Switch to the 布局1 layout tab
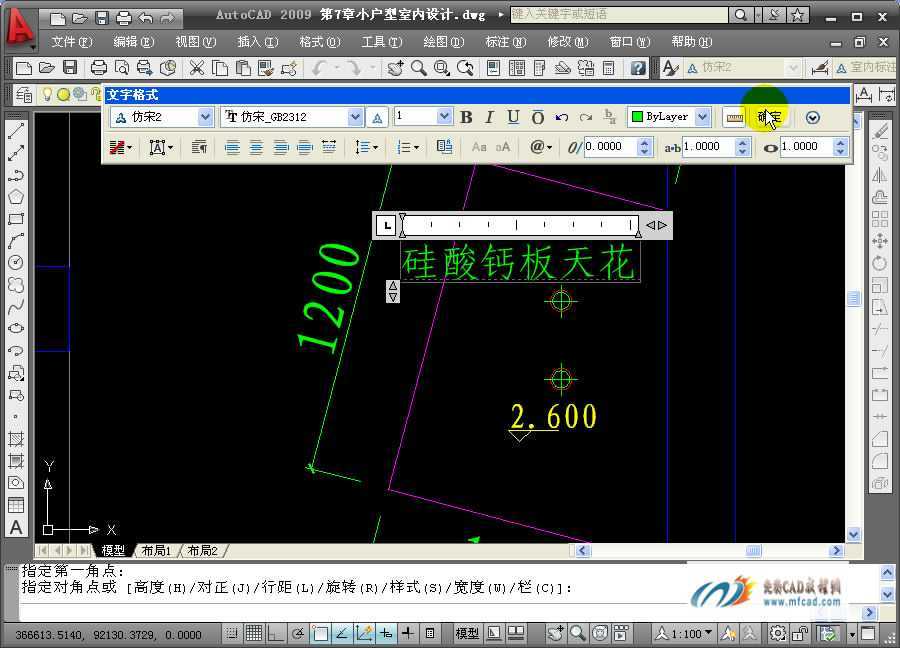The image size is (900, 648). (x=156, y=551)
